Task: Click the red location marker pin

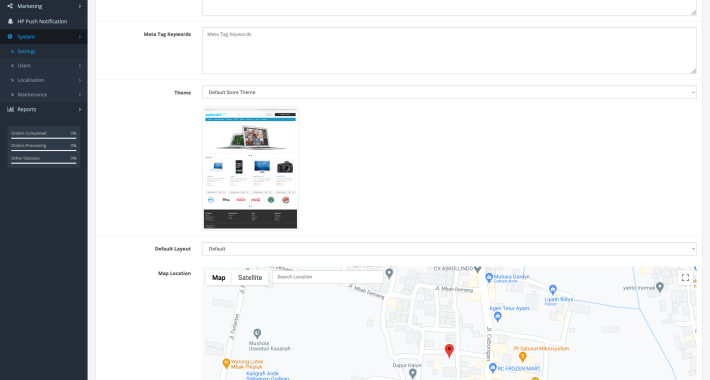Action: pos(449,351)
